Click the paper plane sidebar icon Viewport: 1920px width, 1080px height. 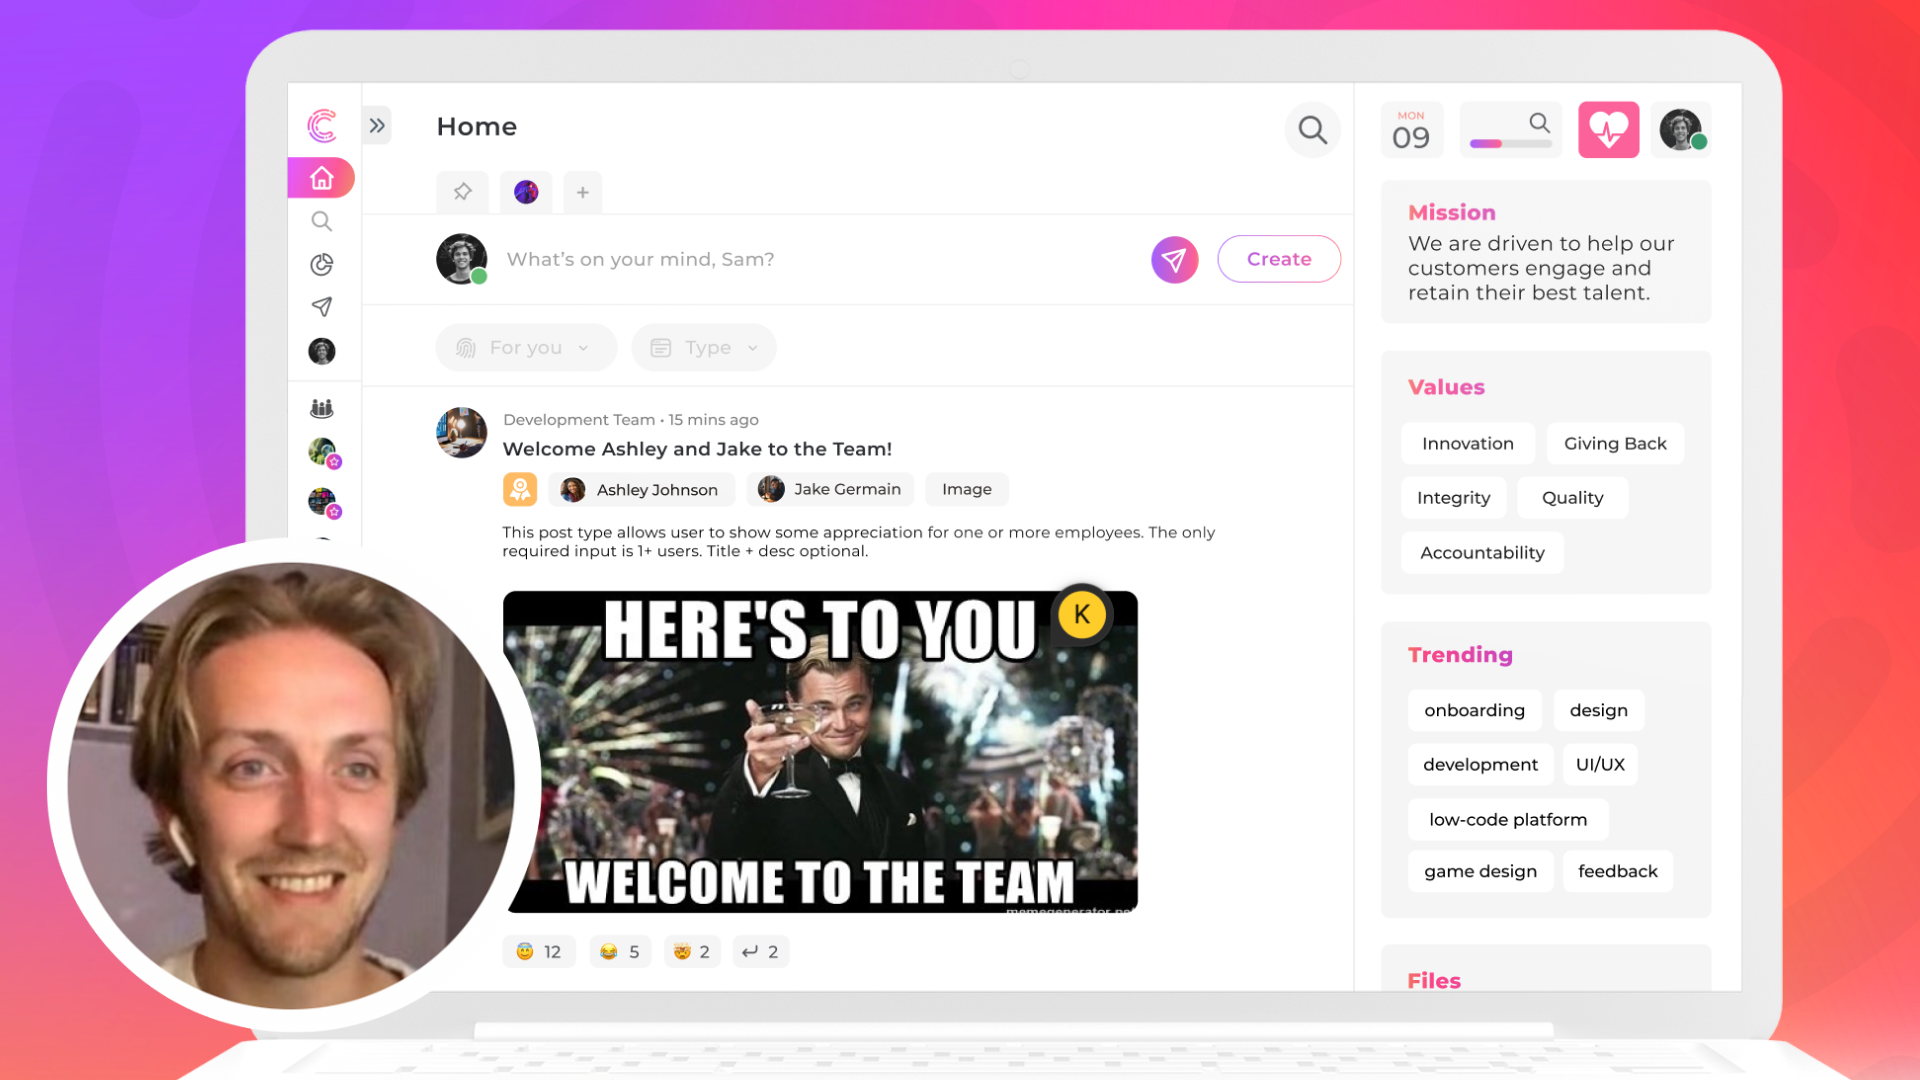[321, 307]
